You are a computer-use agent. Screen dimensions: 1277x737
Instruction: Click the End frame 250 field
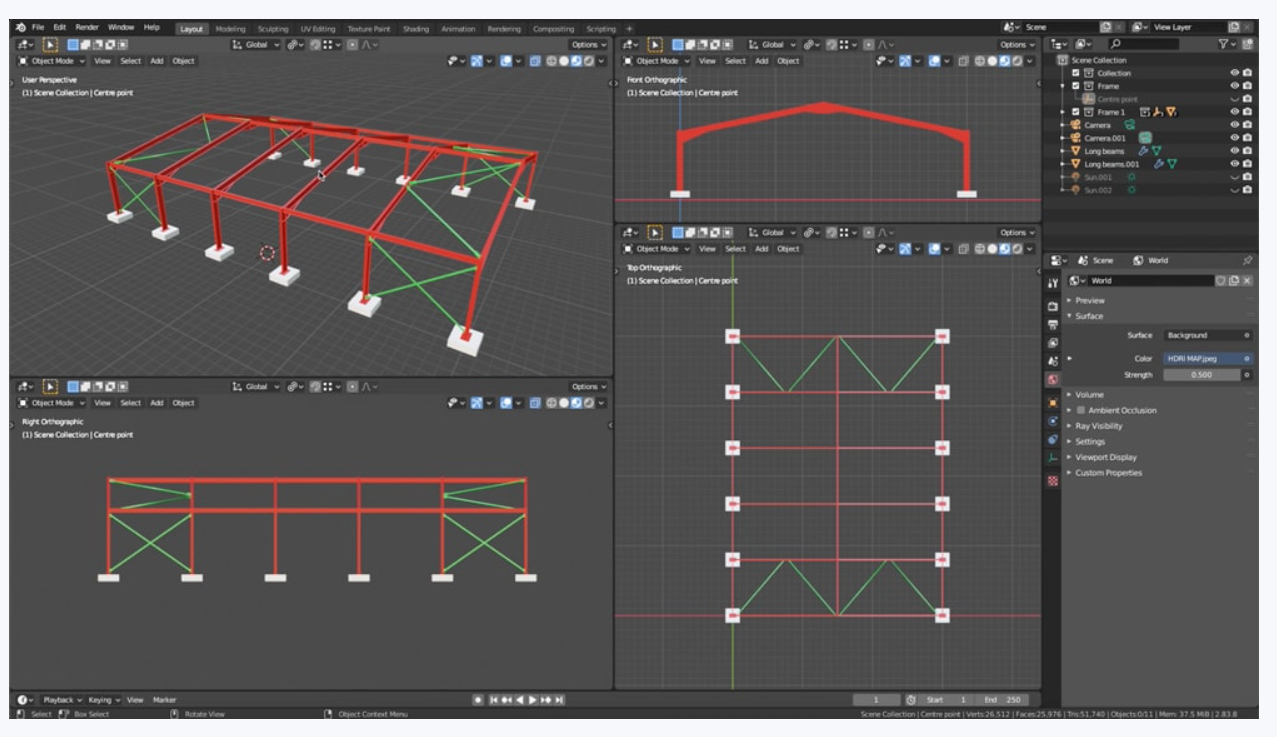[1003, 700]
